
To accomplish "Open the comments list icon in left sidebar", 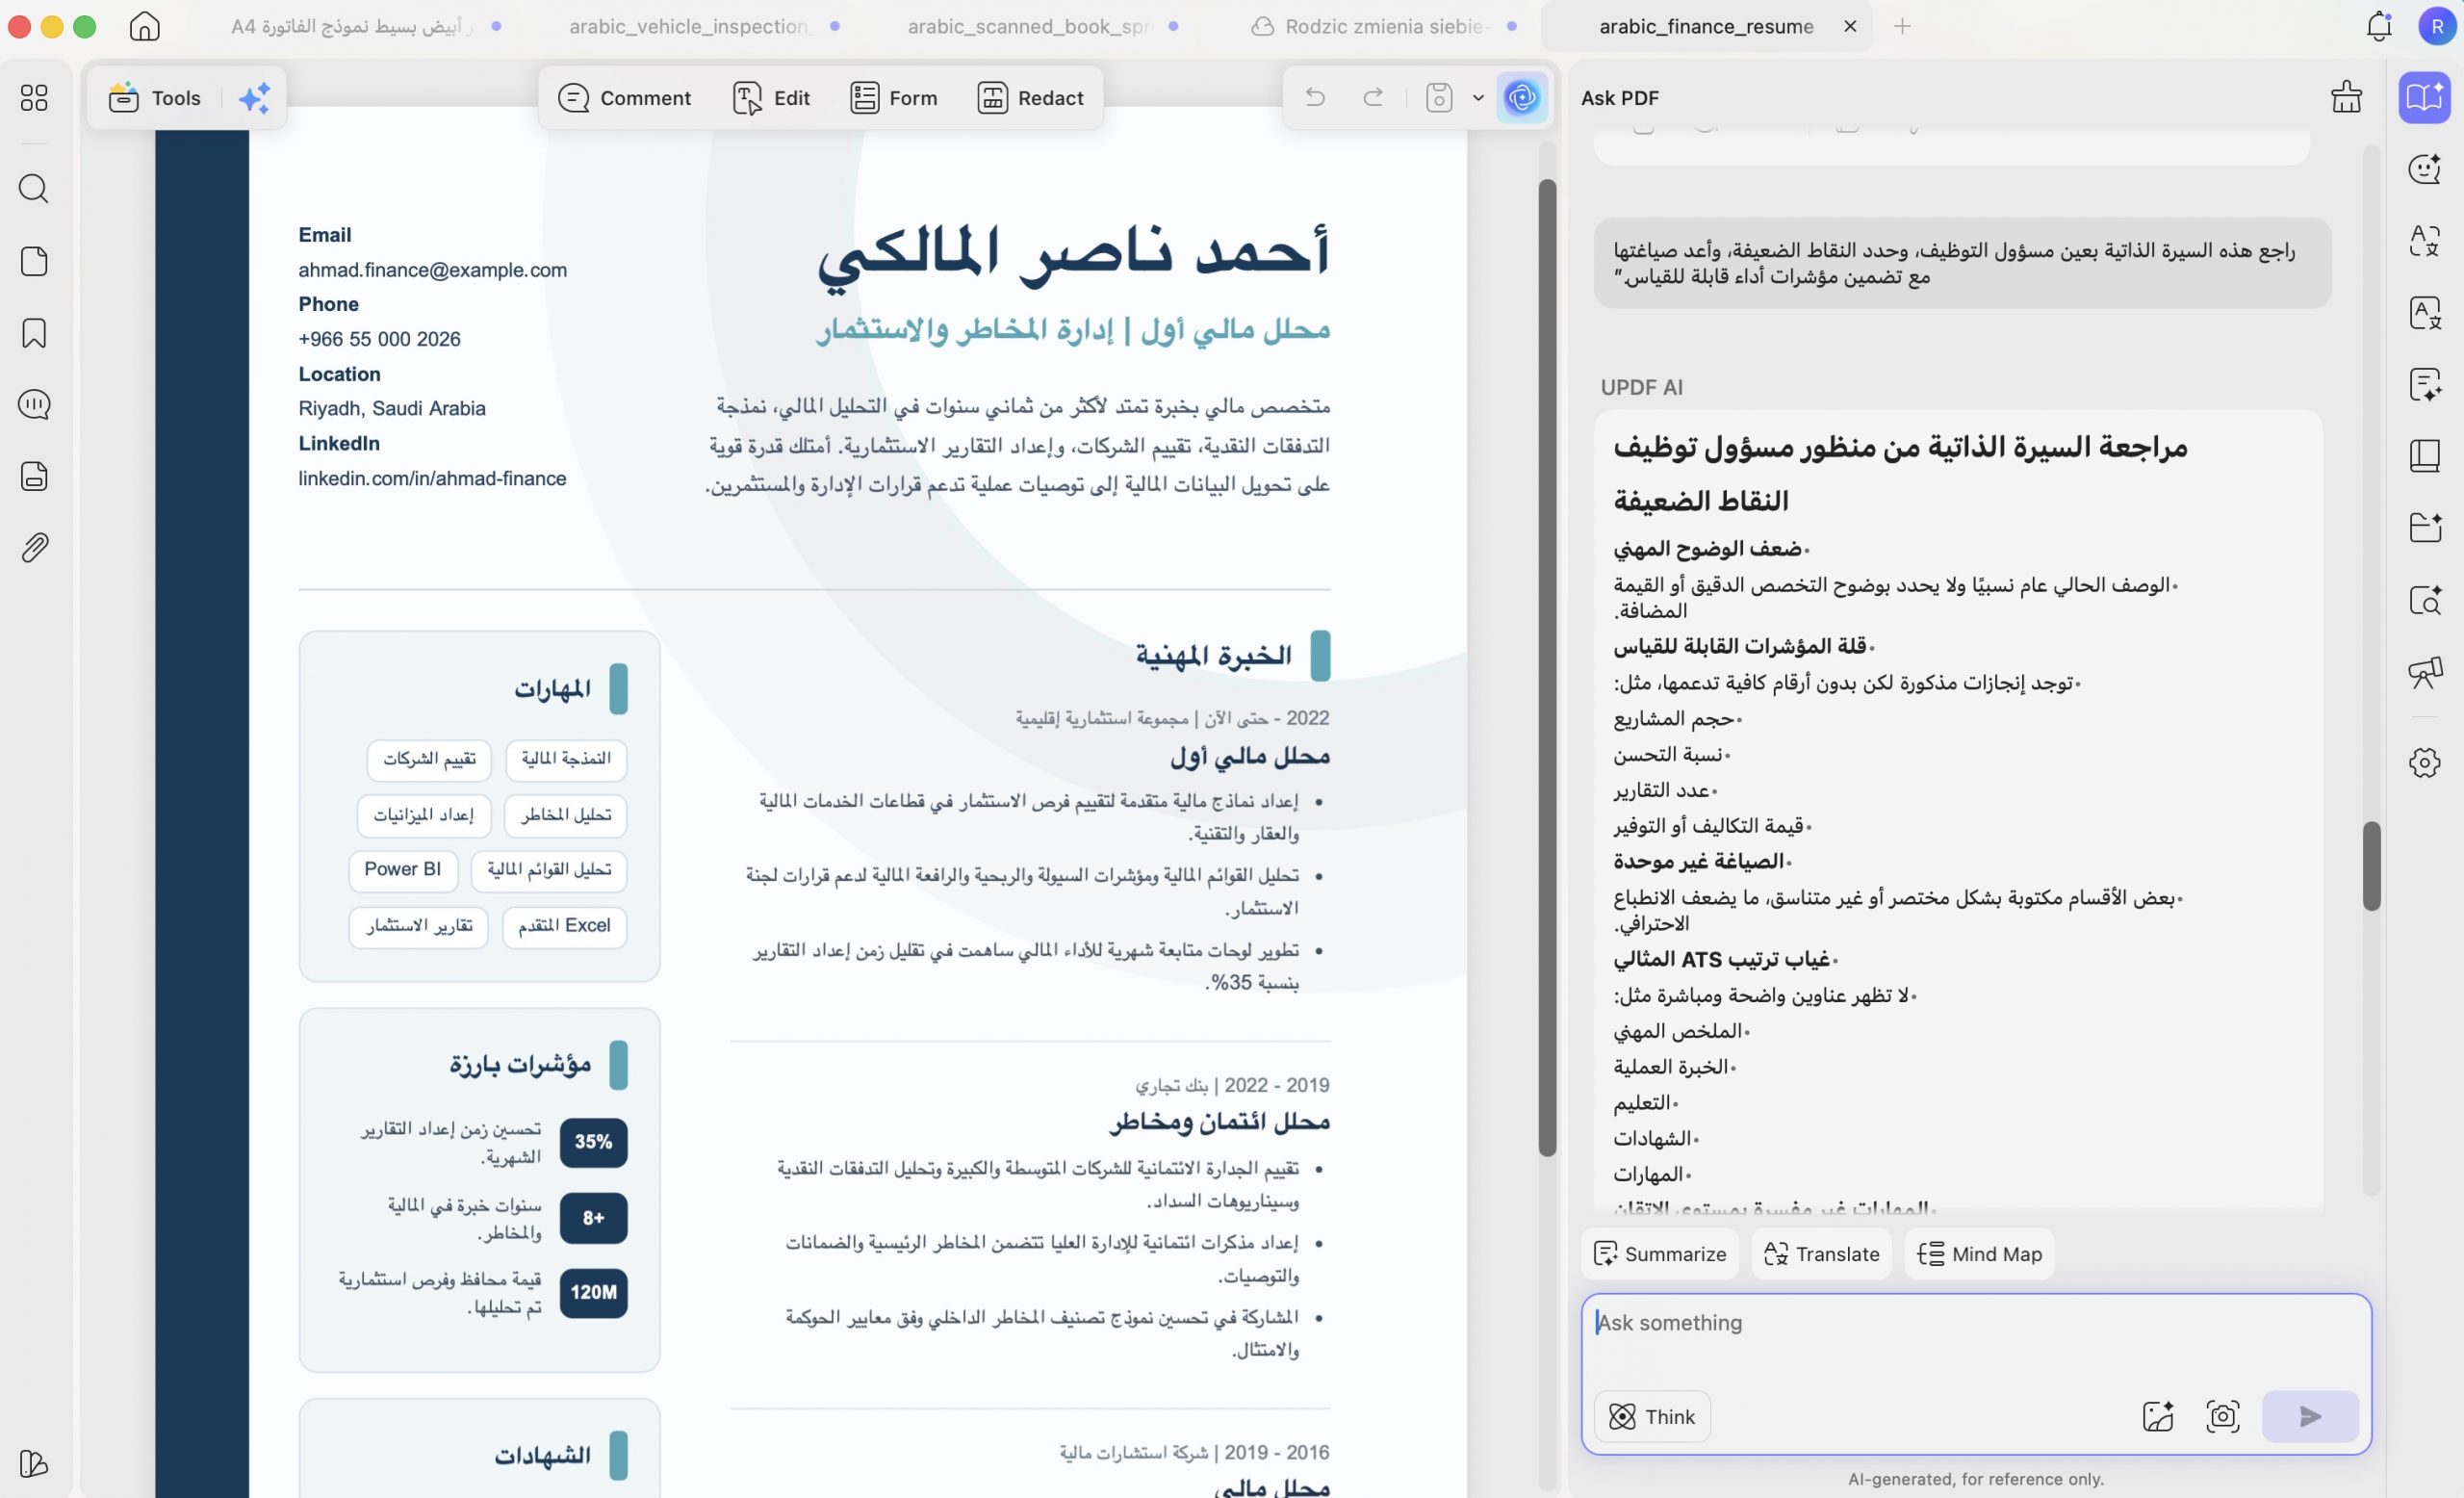I will point(34,404).
